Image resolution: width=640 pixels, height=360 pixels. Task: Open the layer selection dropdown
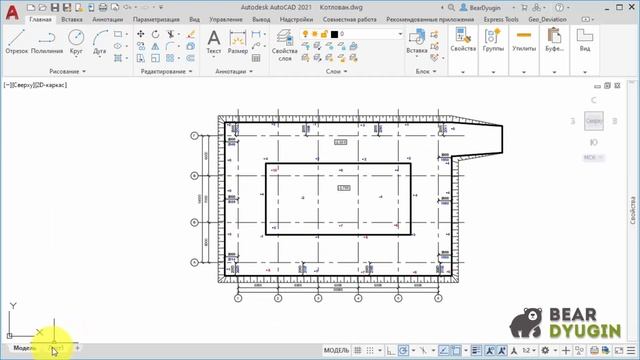(x=400, y=34)
